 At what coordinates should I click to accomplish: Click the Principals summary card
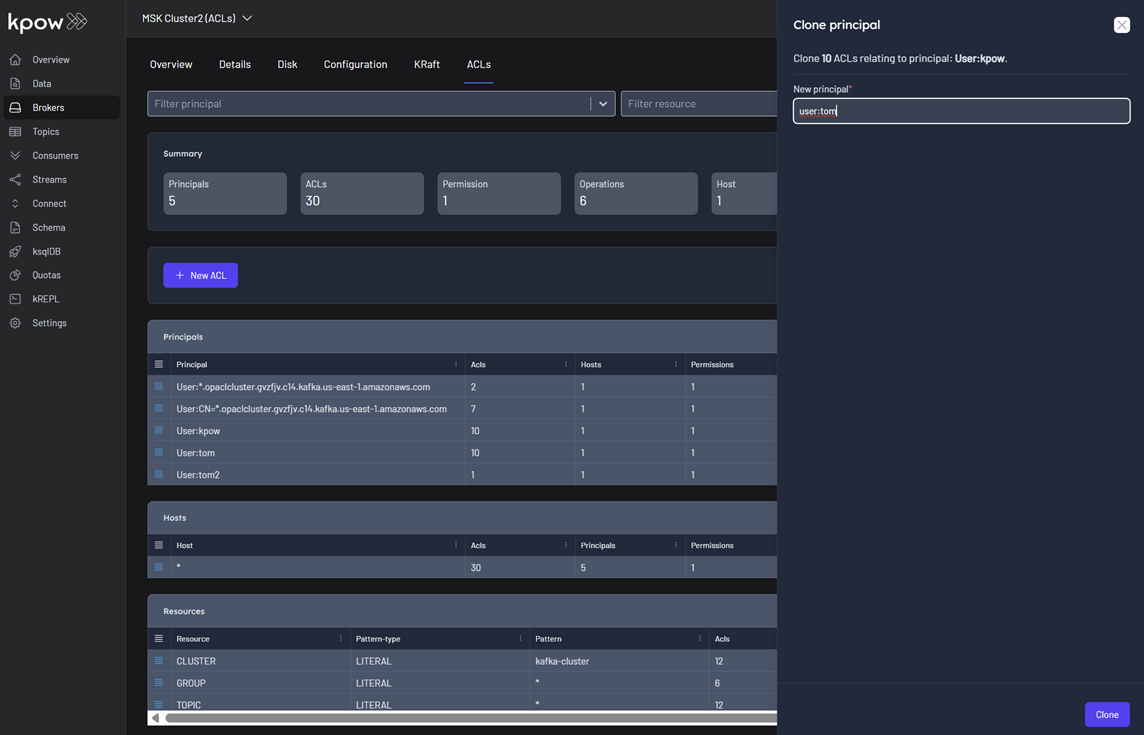(x=225, y=193)
